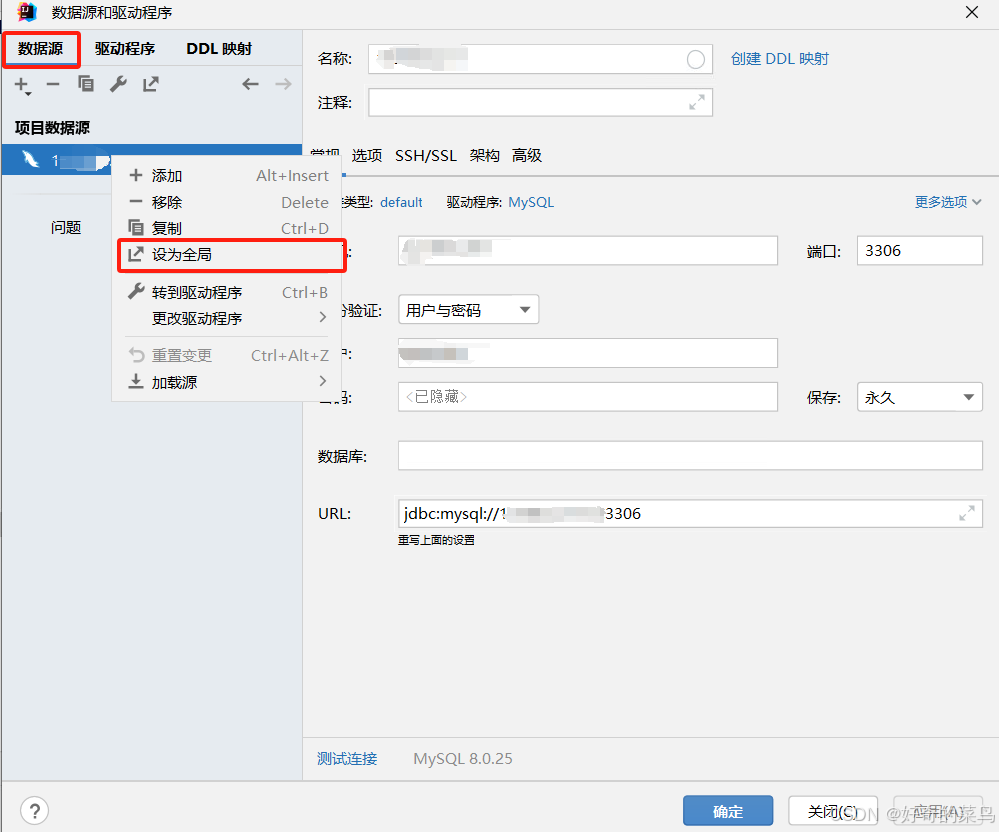999x832 pixels.
Task: Choose 复制 in the context menu
Action: click(227, 228)
